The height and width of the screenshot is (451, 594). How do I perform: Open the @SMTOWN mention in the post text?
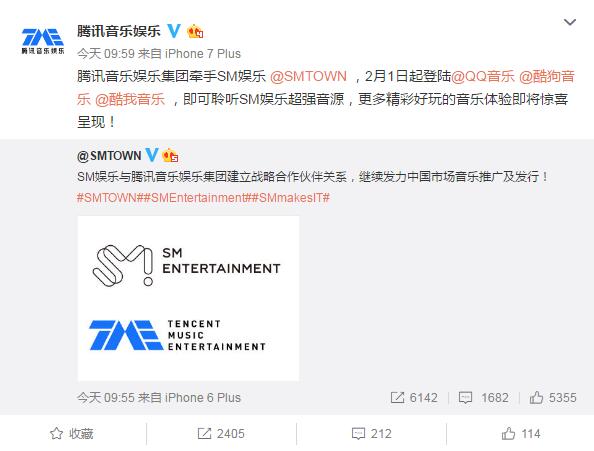click(x=308, y=76)
